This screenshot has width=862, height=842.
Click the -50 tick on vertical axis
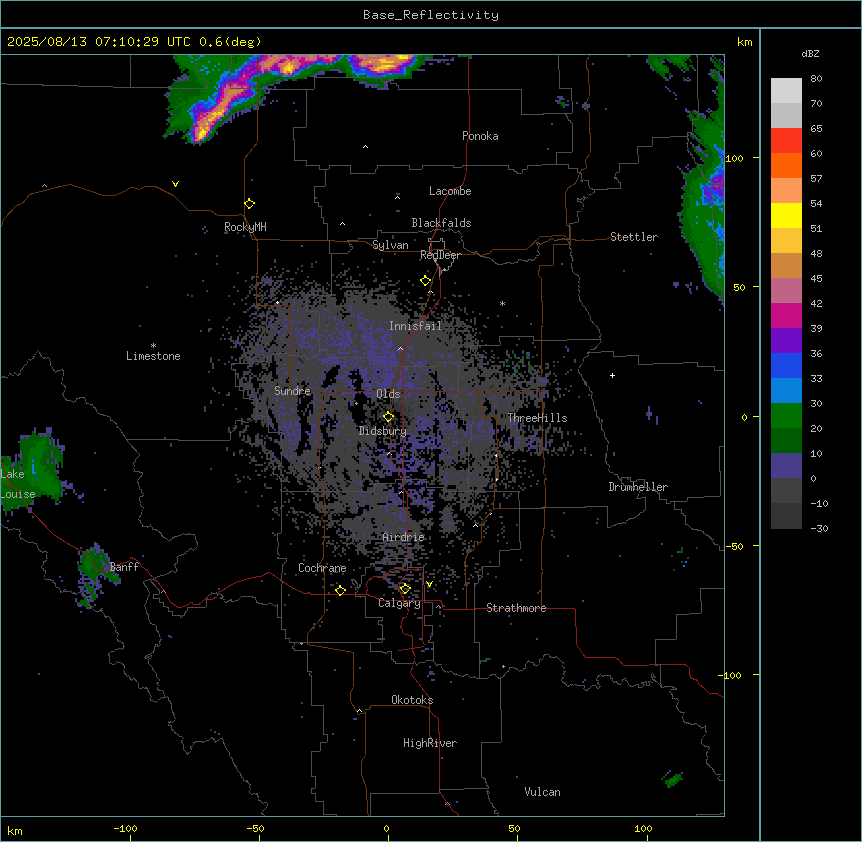(x=734, y=546)
